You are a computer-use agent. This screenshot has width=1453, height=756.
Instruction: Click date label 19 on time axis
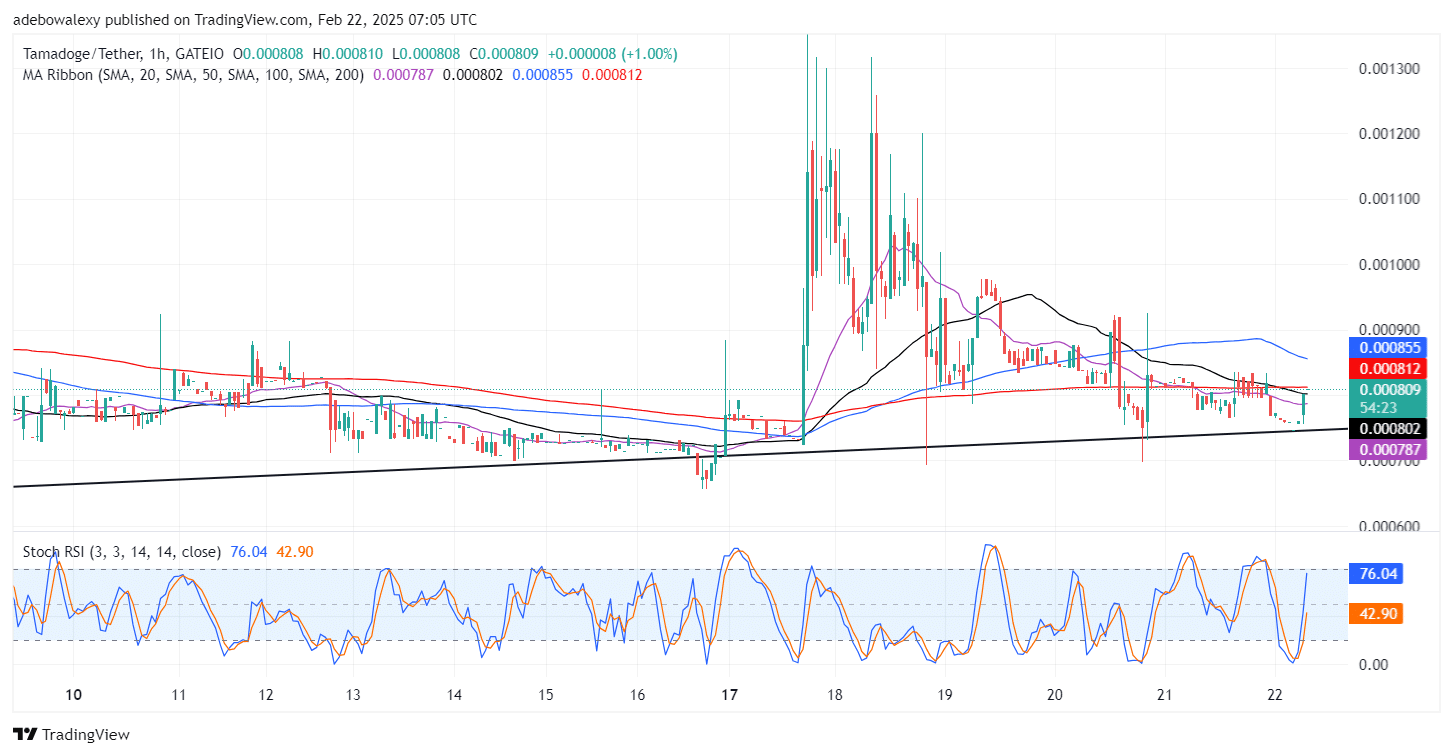pos(944,695)
